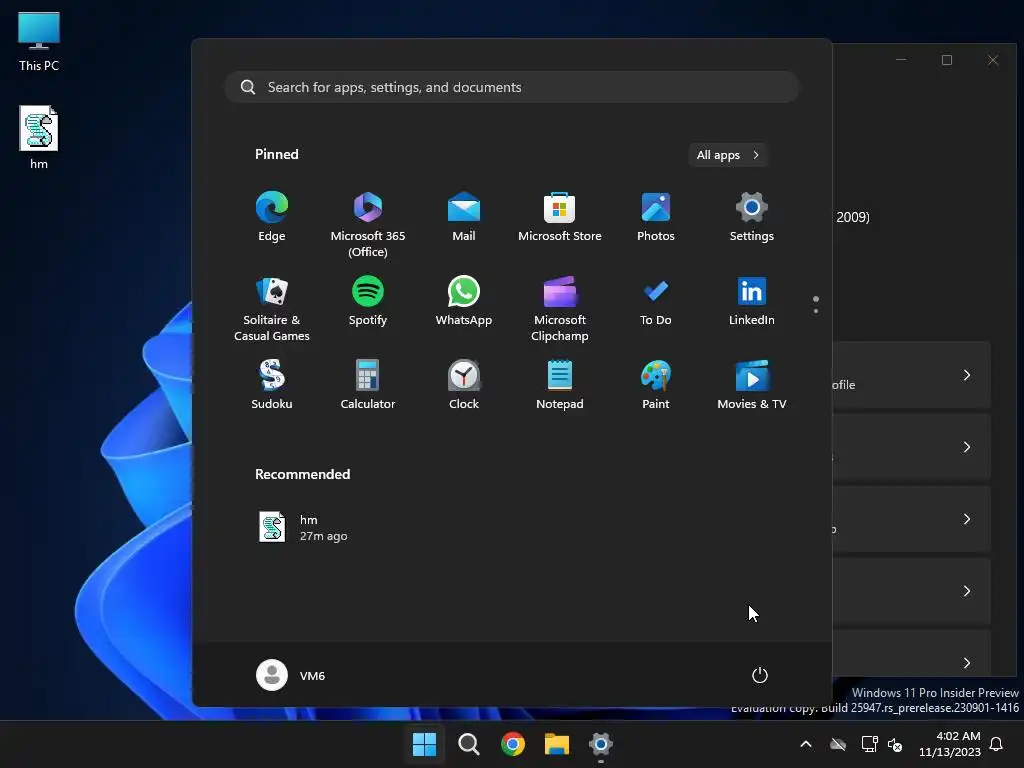Open File Explorer from taskbar
This screenshot has height=768, width=1024.
[557, 744]
